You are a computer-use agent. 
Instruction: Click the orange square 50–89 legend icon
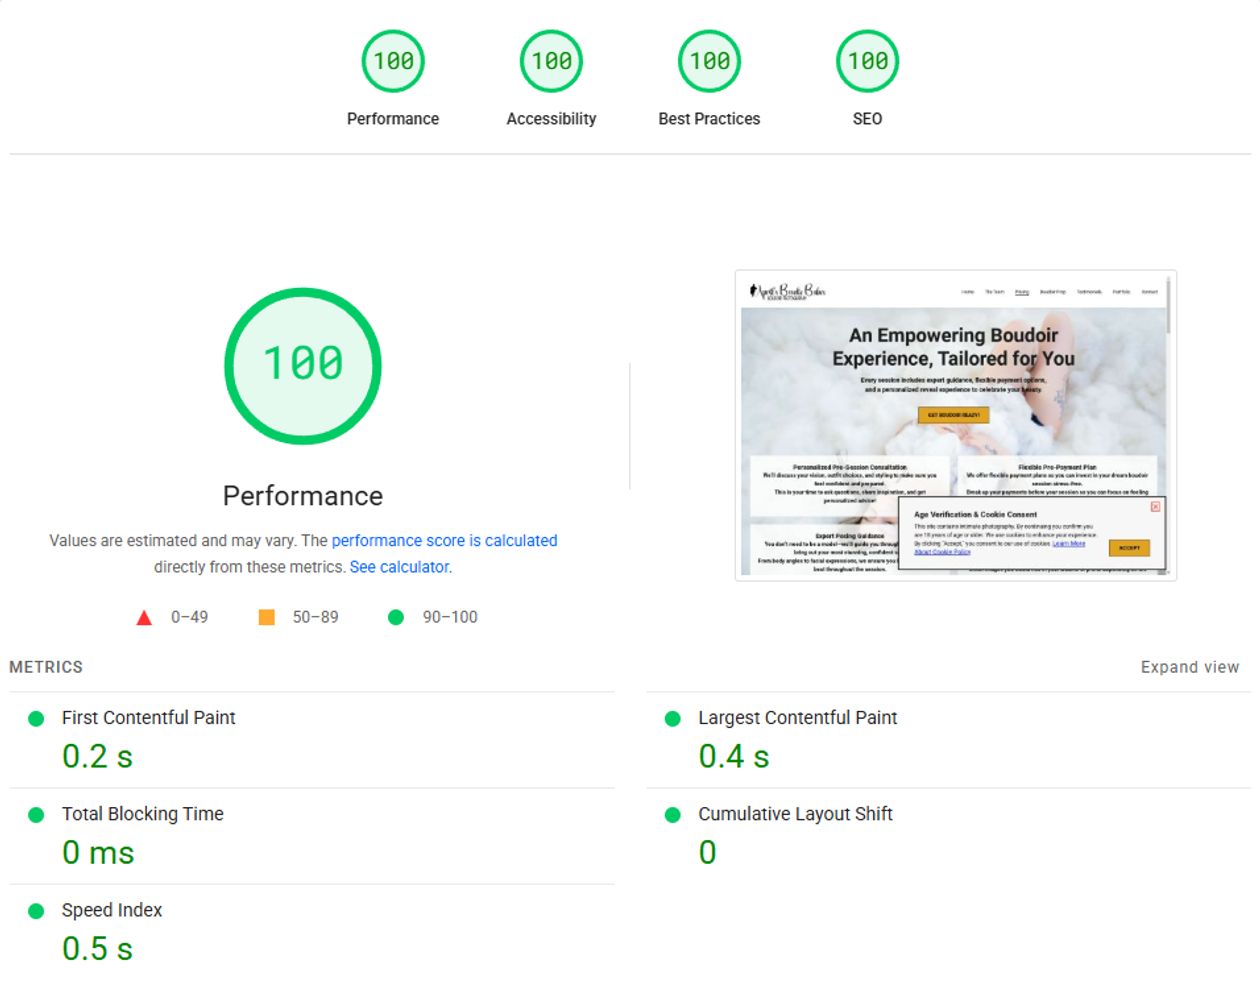point(266,617)
